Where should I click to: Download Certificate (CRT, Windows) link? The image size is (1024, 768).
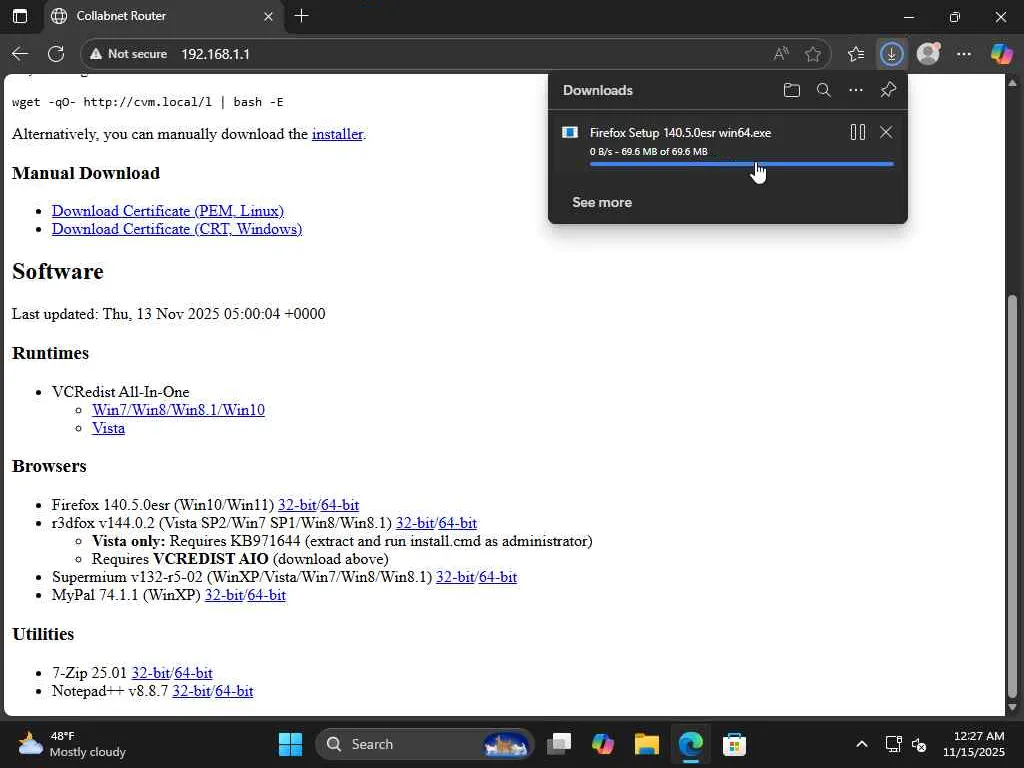pos(177,229)
